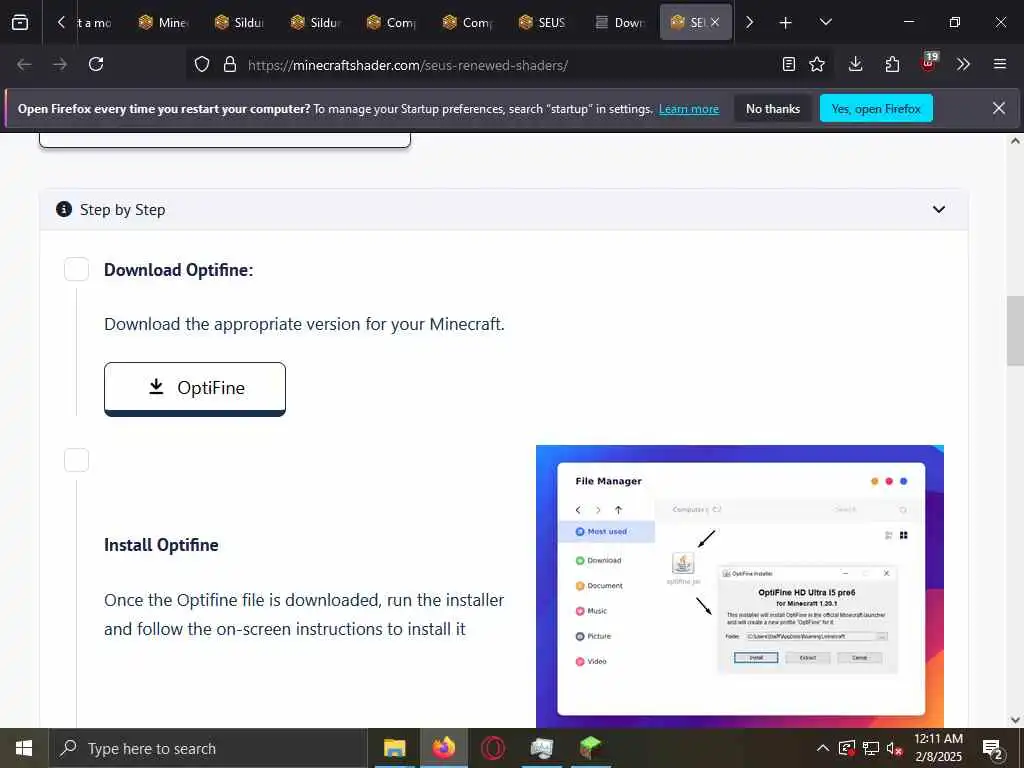Check the 'Download Optifine' step checkbox

76,269
